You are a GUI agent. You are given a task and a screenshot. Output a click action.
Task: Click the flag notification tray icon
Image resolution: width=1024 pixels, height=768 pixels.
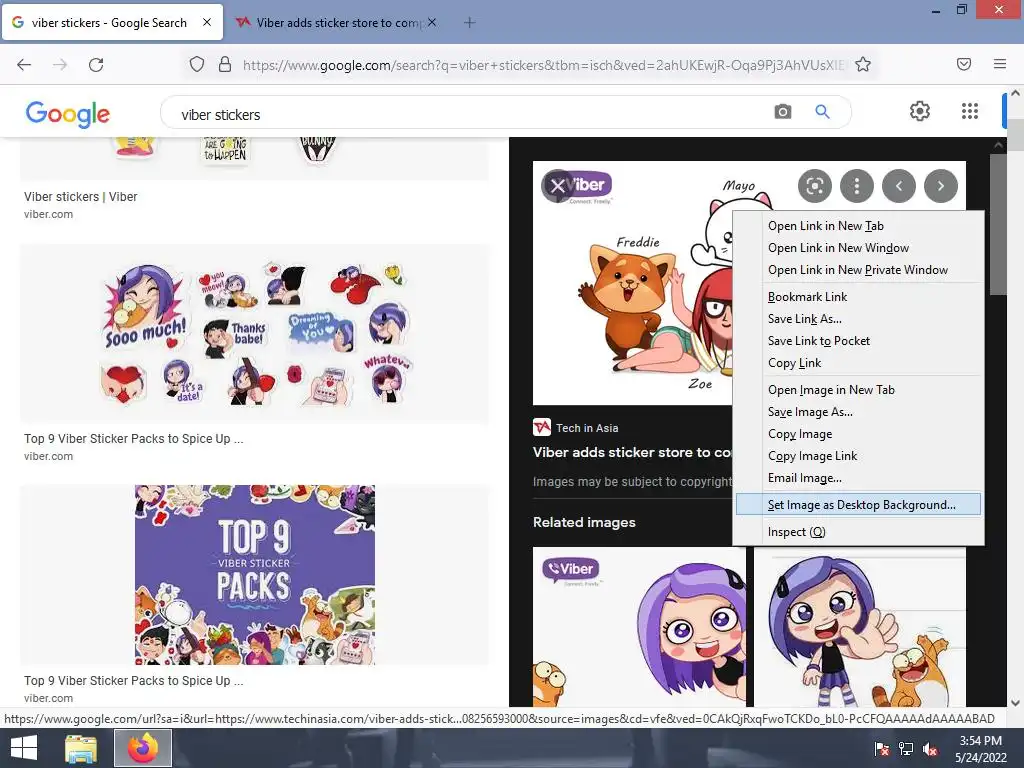coord(882,749)
